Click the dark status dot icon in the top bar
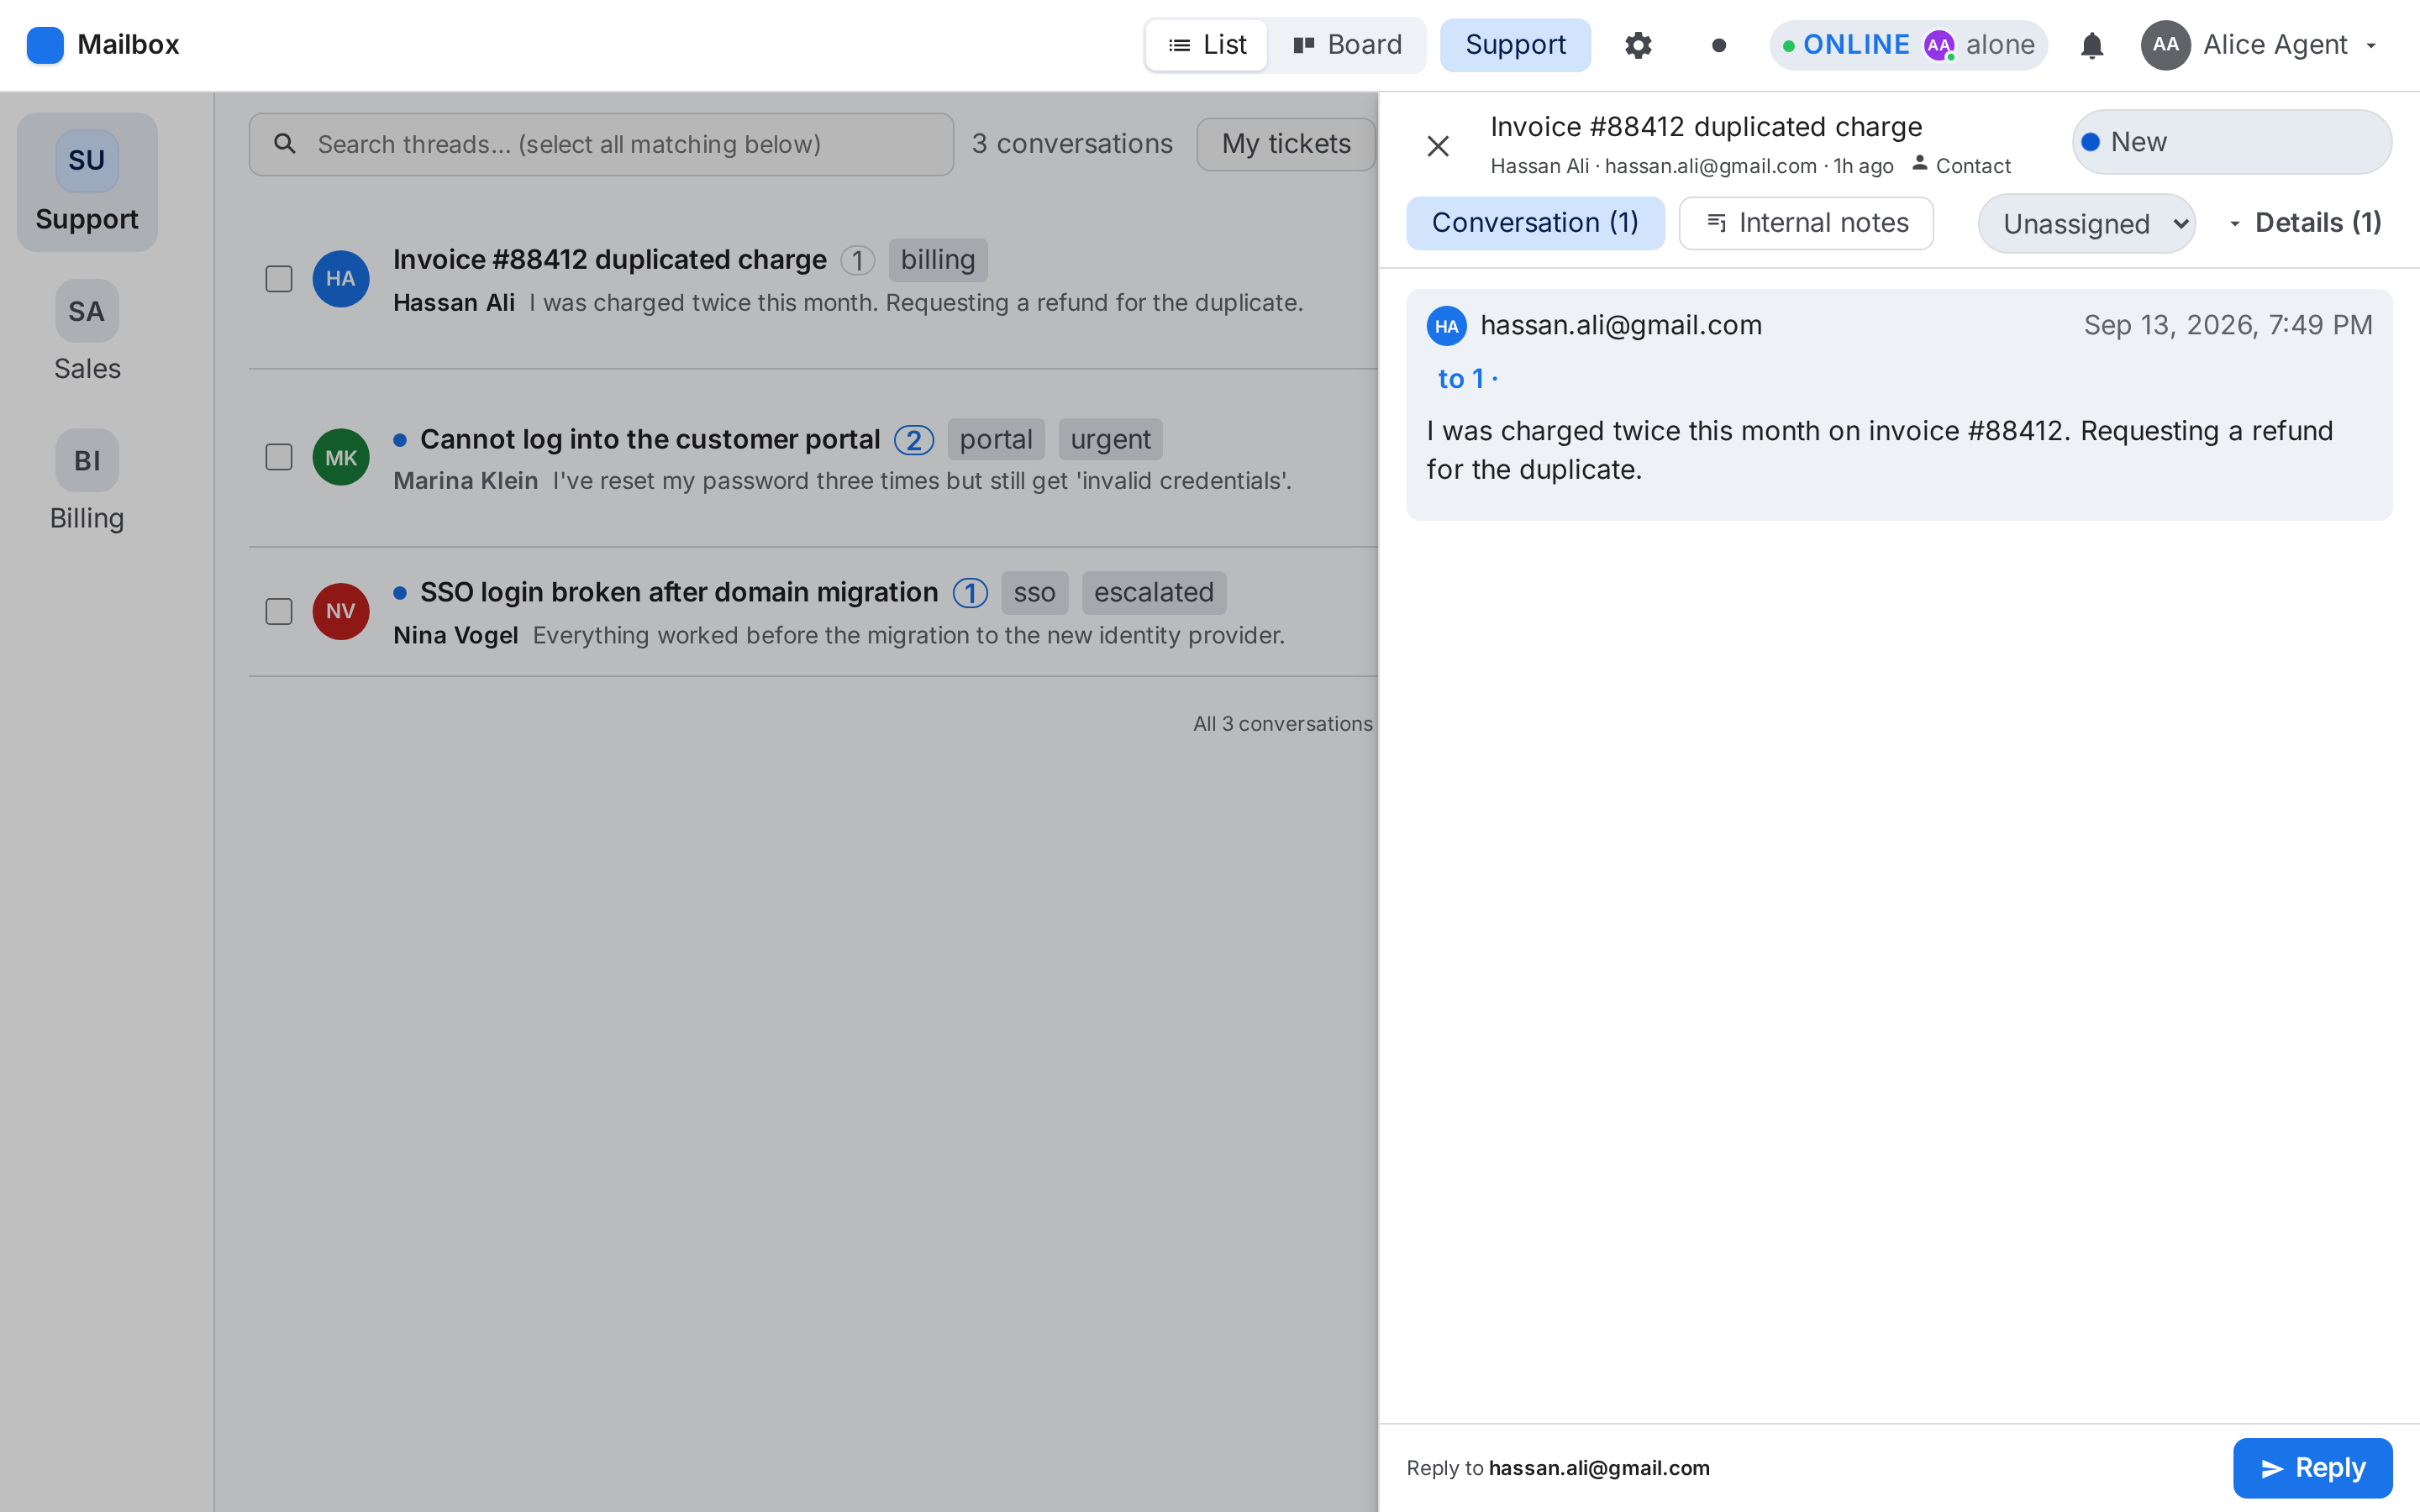The width and height of the screenshot is (2420, 1512). [1719, 45]
